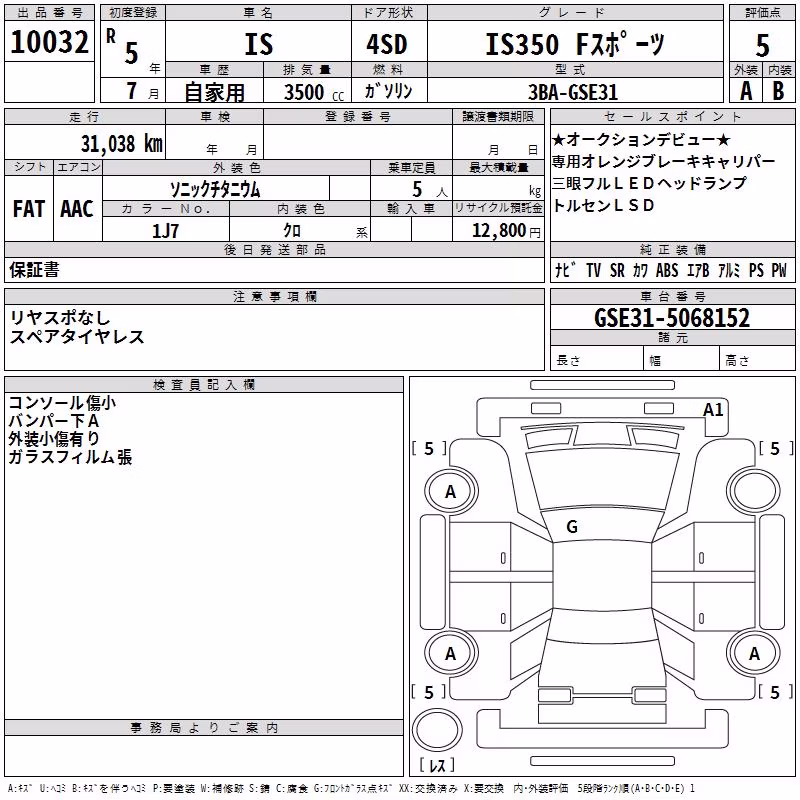Select the recycle deposit 12,800円
The width and height of the screenshot is (800, 800).
pyautogui.click(x=506, y=231)
